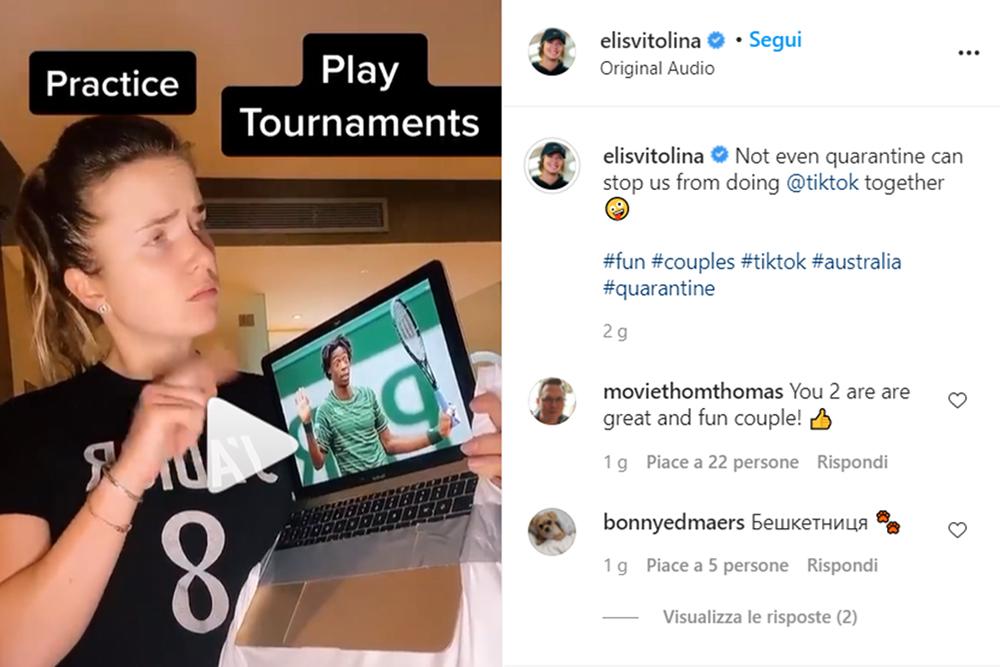Open moviethomthomas's profile picture

552,401
